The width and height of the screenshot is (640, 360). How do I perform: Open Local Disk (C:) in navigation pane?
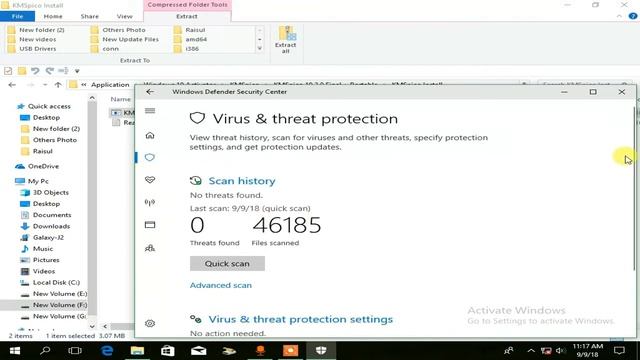[x=56, y=282]
